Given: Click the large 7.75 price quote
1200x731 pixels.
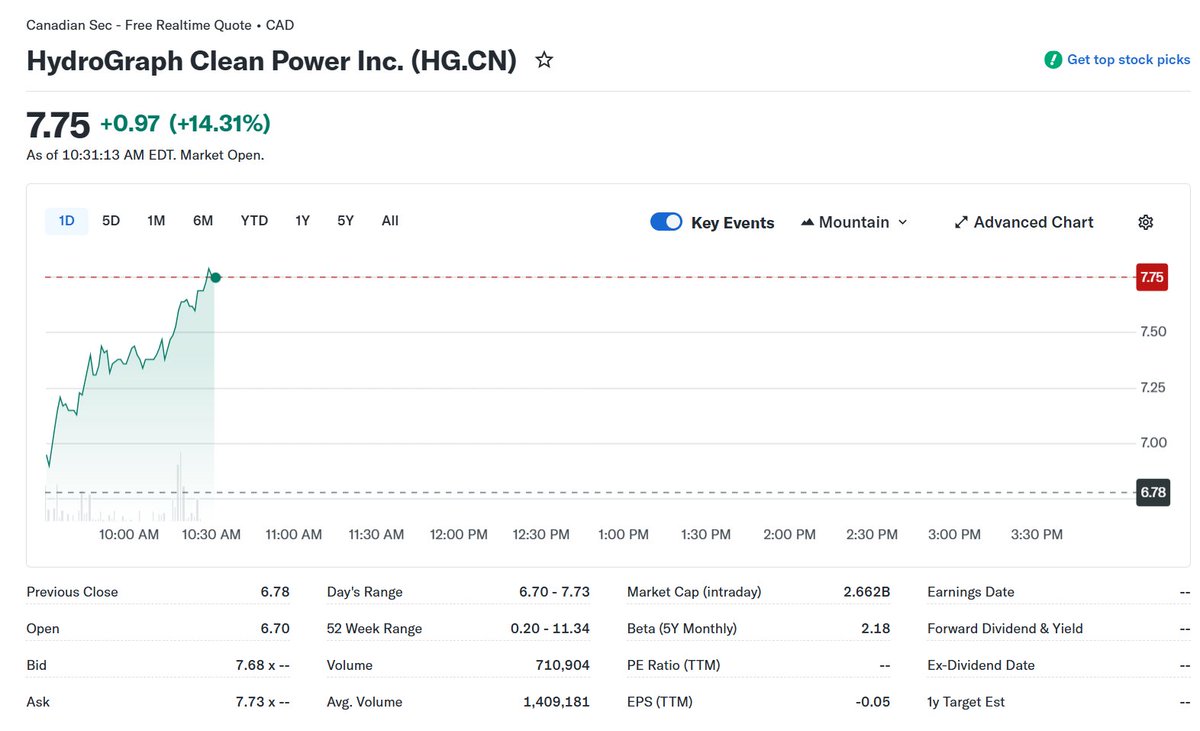Looking at the screenshot, I should click(x=58, y=125).
